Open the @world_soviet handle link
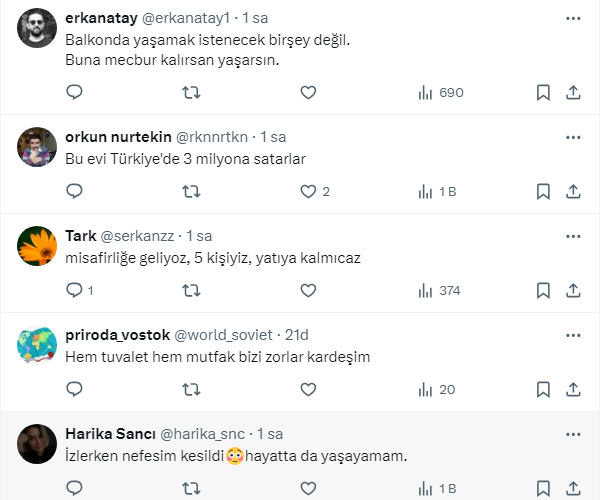Screen dimensions: 604x500 [226, 334]
